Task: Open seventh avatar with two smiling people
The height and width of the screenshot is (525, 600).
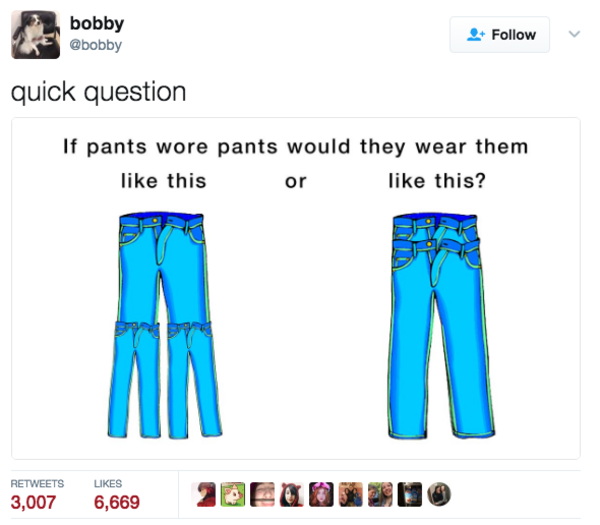Action: (380, 494)
